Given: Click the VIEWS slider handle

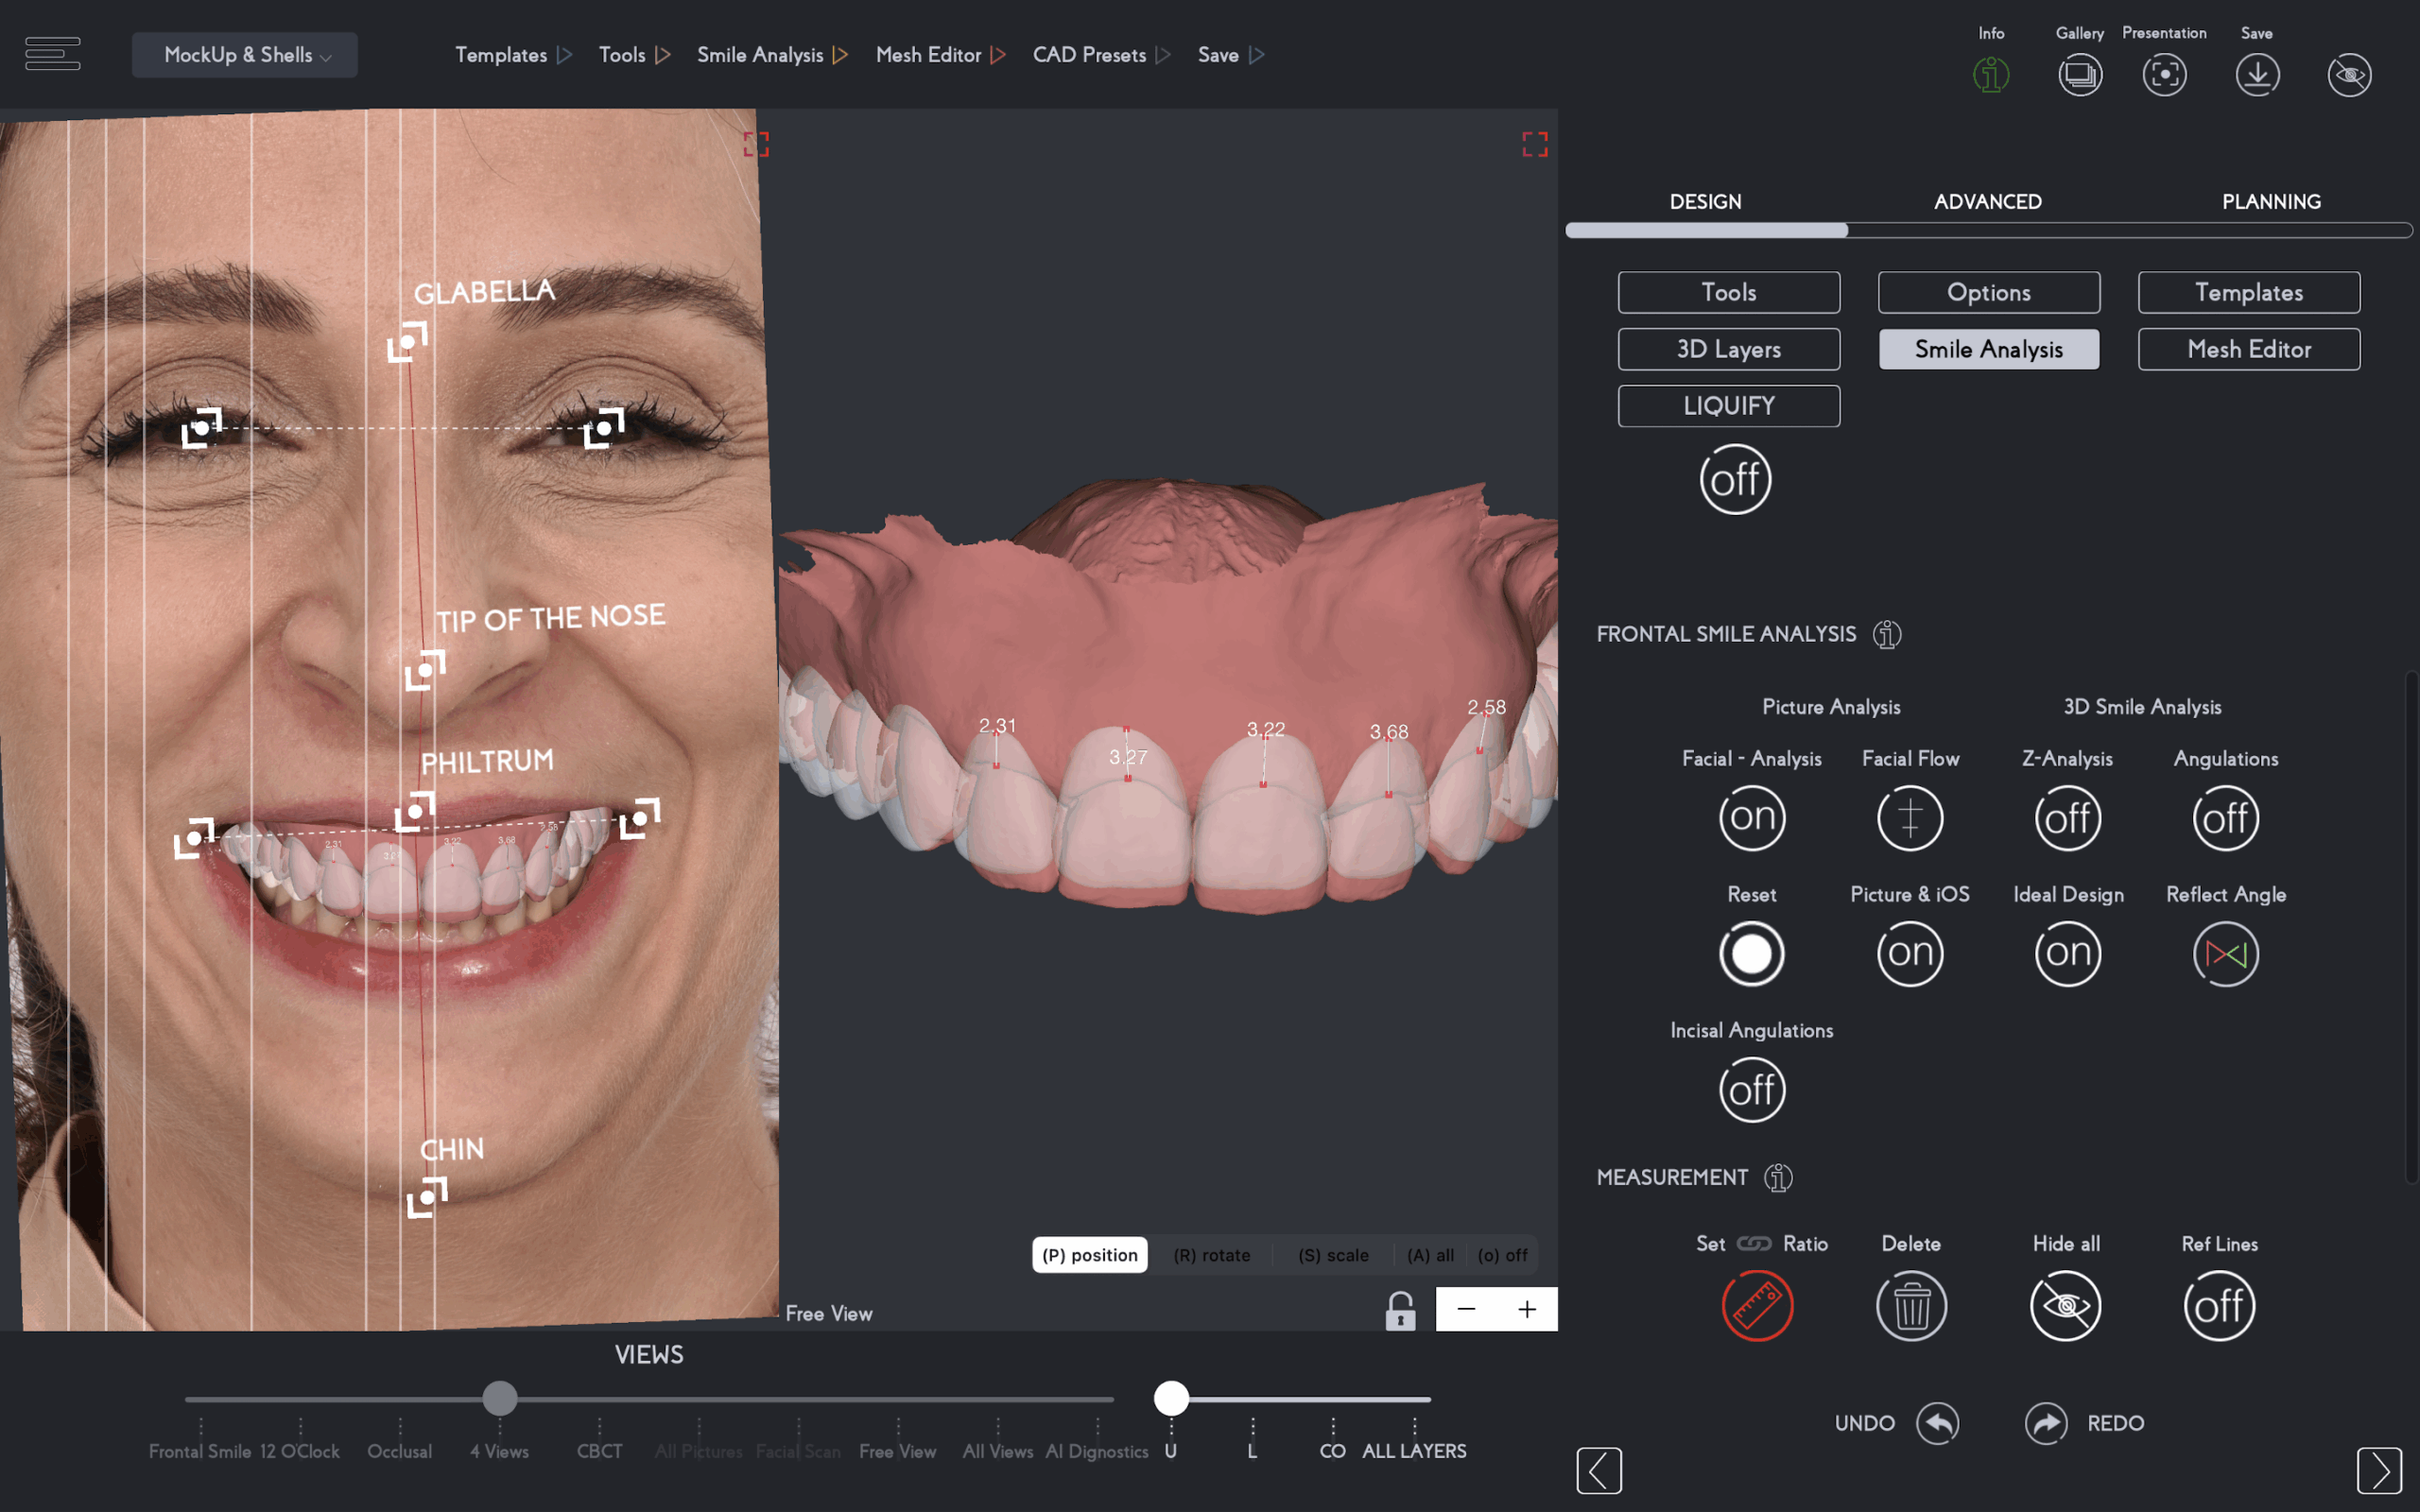Looking at the screenshot, I should (x=500, y=1398).
